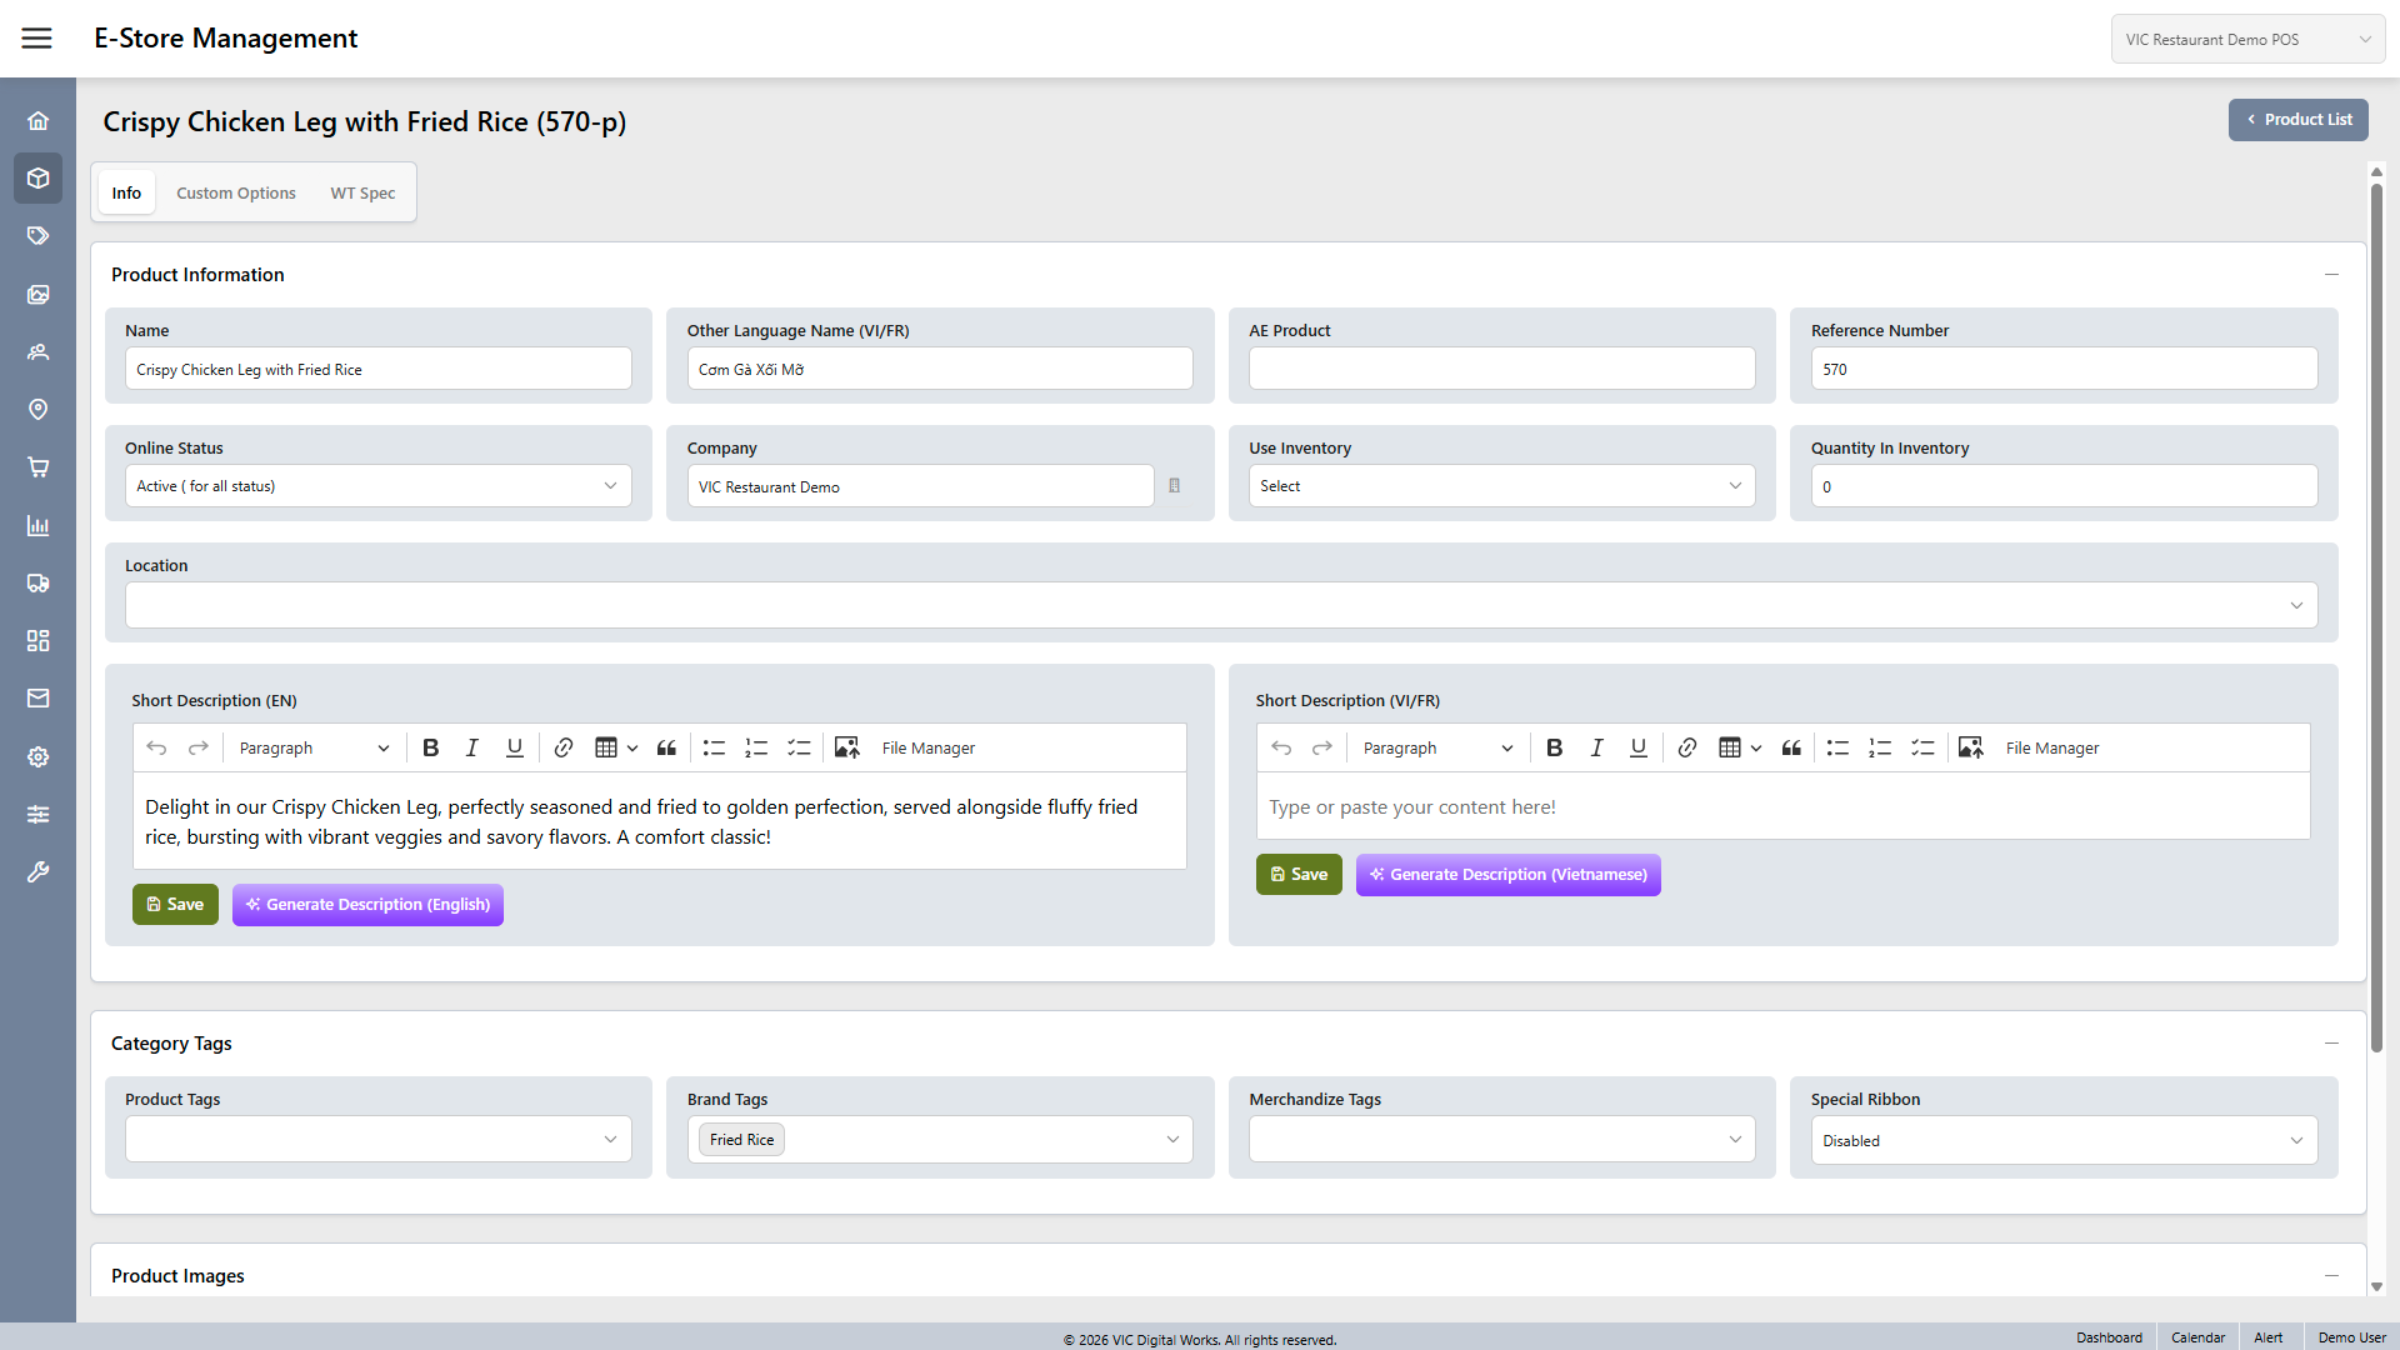Image resolution: width=2400 pixels, height=1350 pixels.
Task: Go back to Product List
Action: 2297,119
